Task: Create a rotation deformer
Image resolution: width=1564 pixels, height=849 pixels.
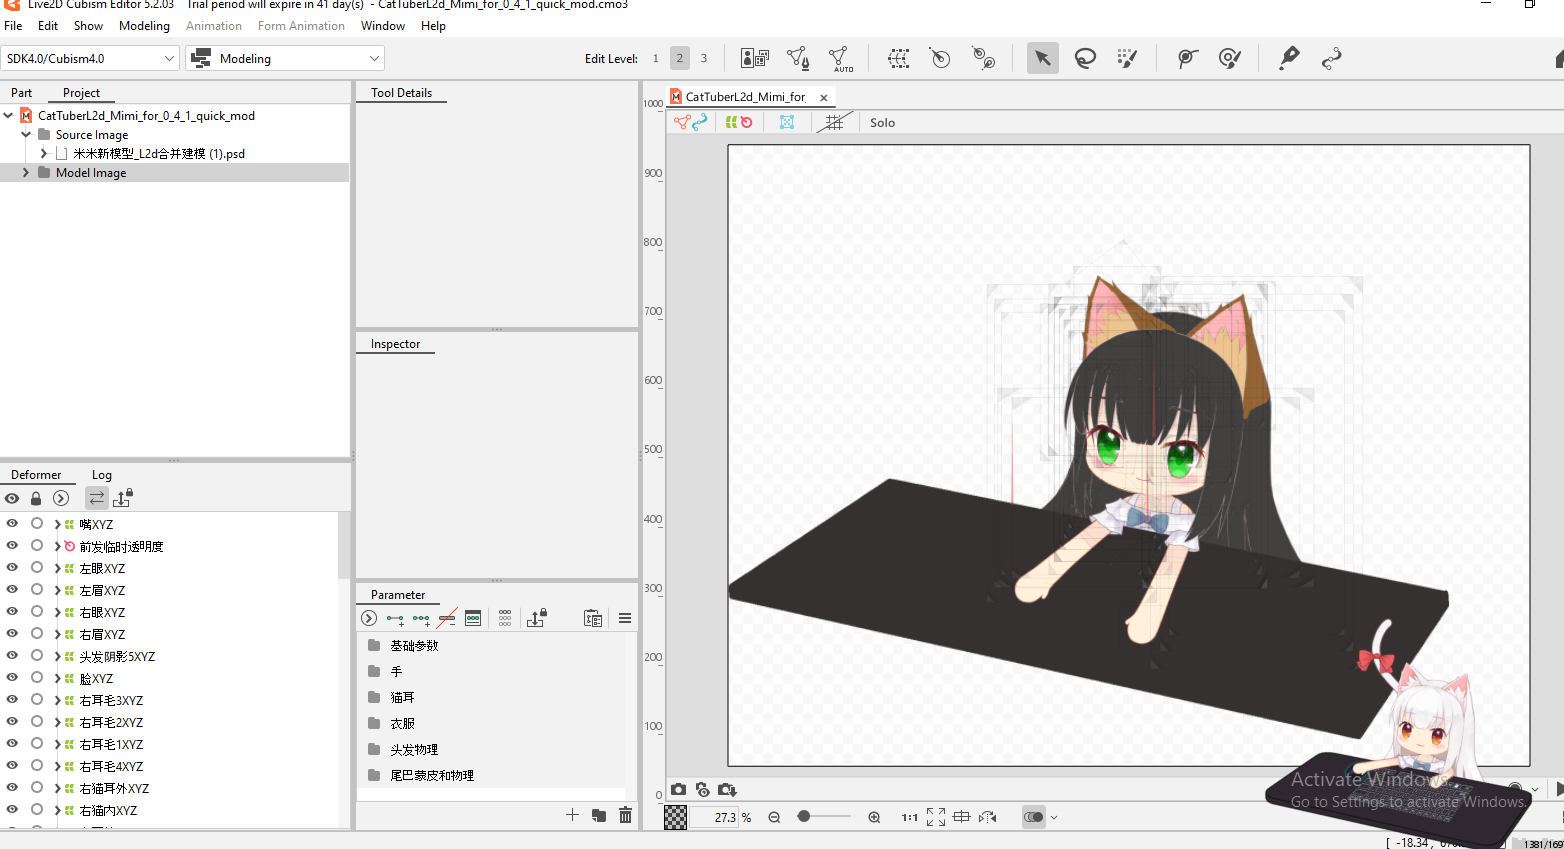Action: tap(940, 58)
